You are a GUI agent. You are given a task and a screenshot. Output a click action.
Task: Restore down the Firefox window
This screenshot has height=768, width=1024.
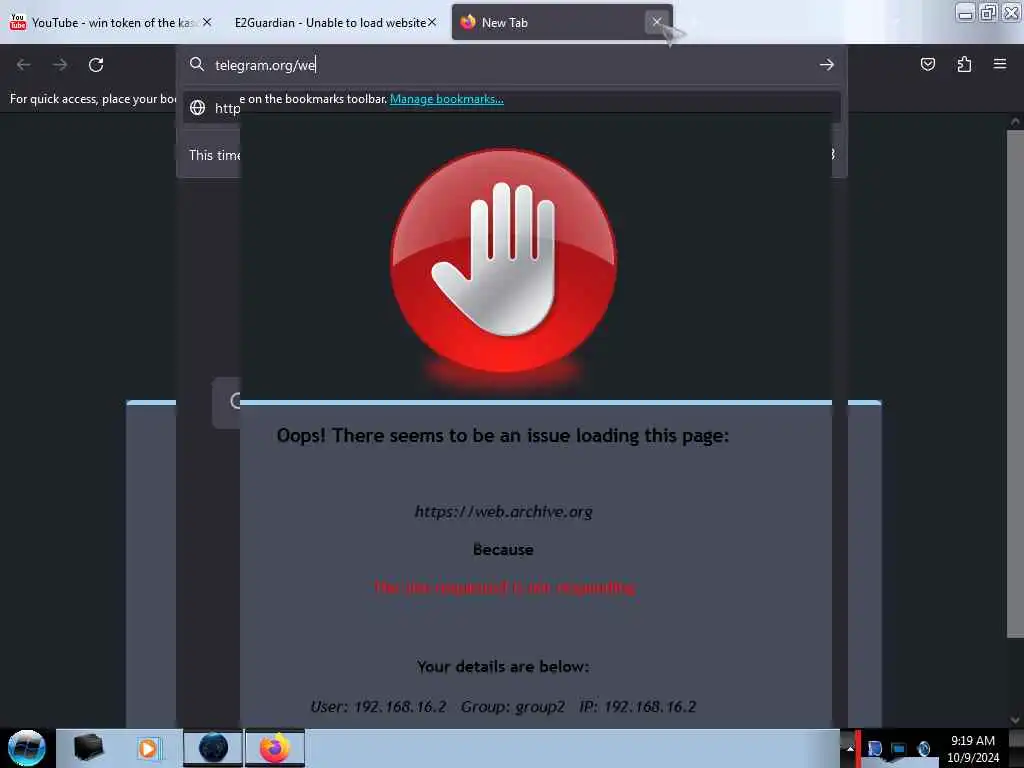click(x=988, y=12)
